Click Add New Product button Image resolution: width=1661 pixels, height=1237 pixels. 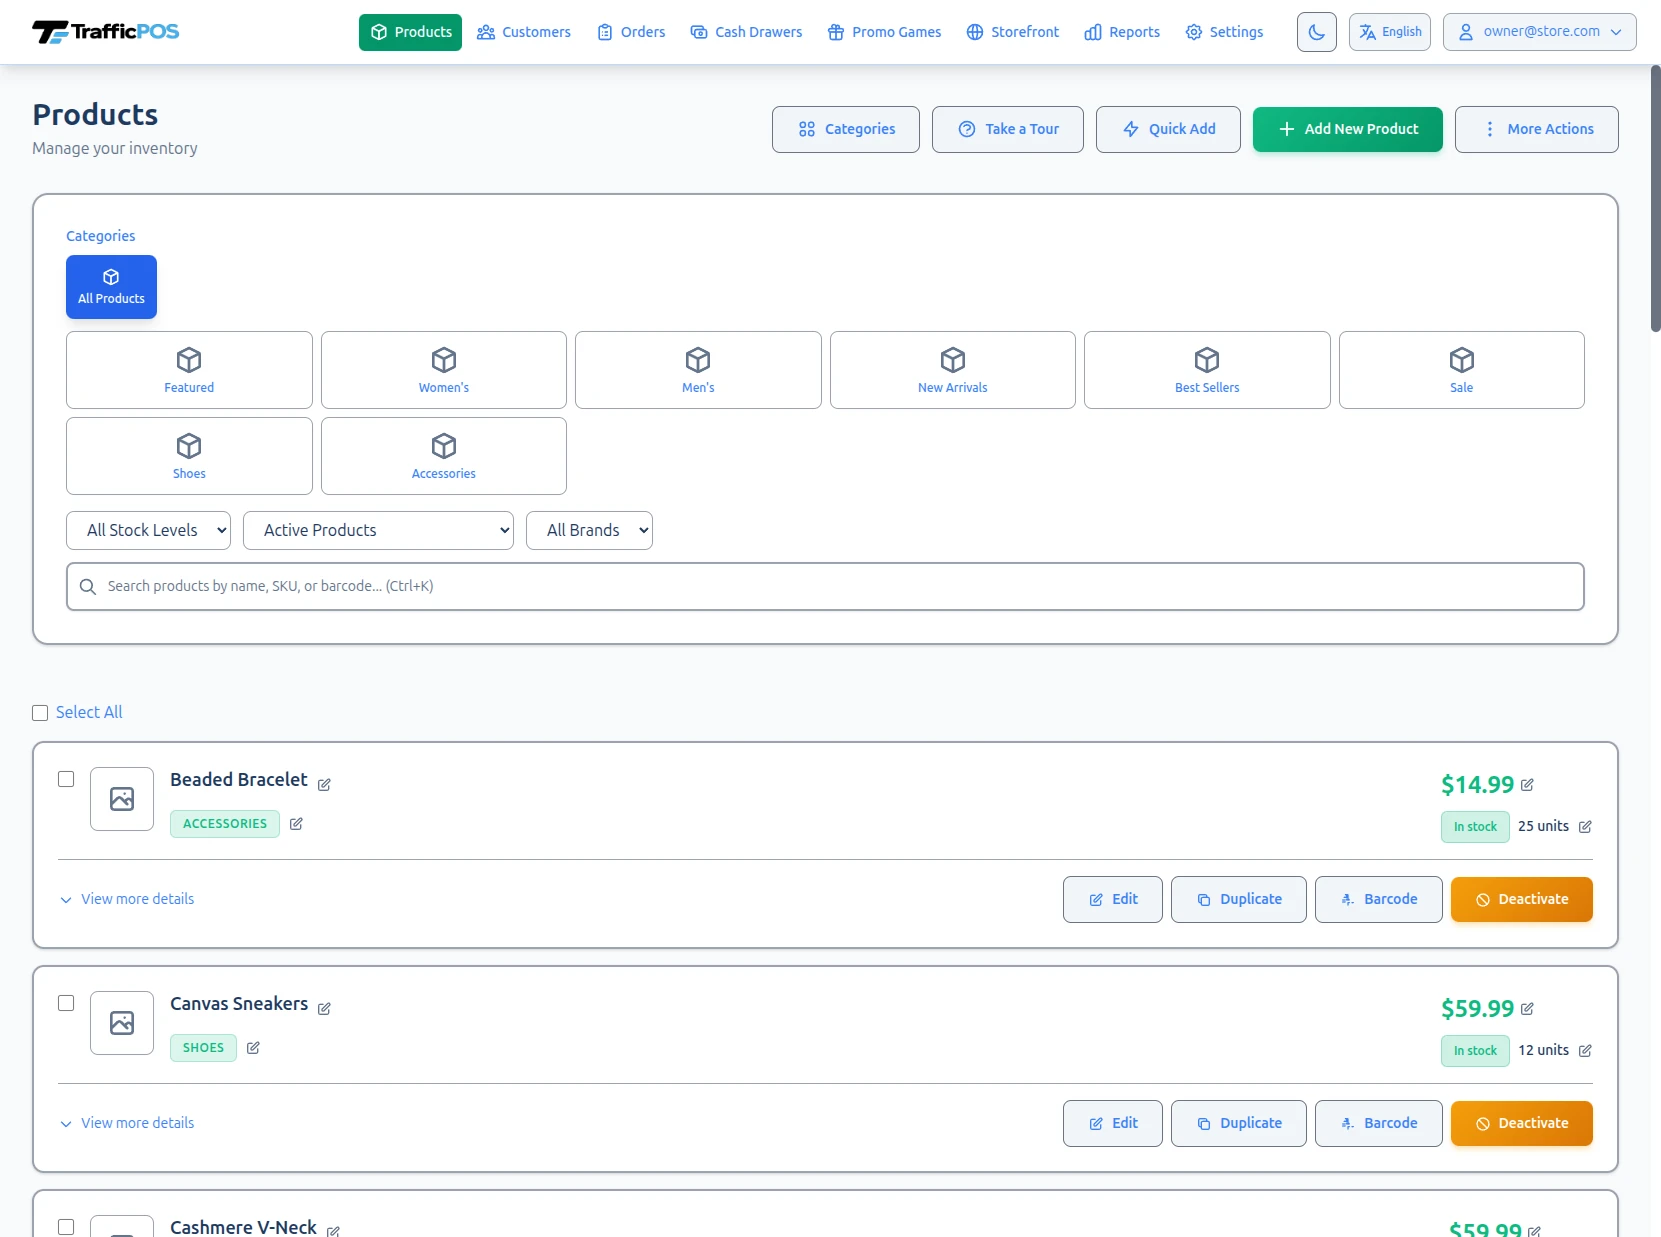point(1348,129)
